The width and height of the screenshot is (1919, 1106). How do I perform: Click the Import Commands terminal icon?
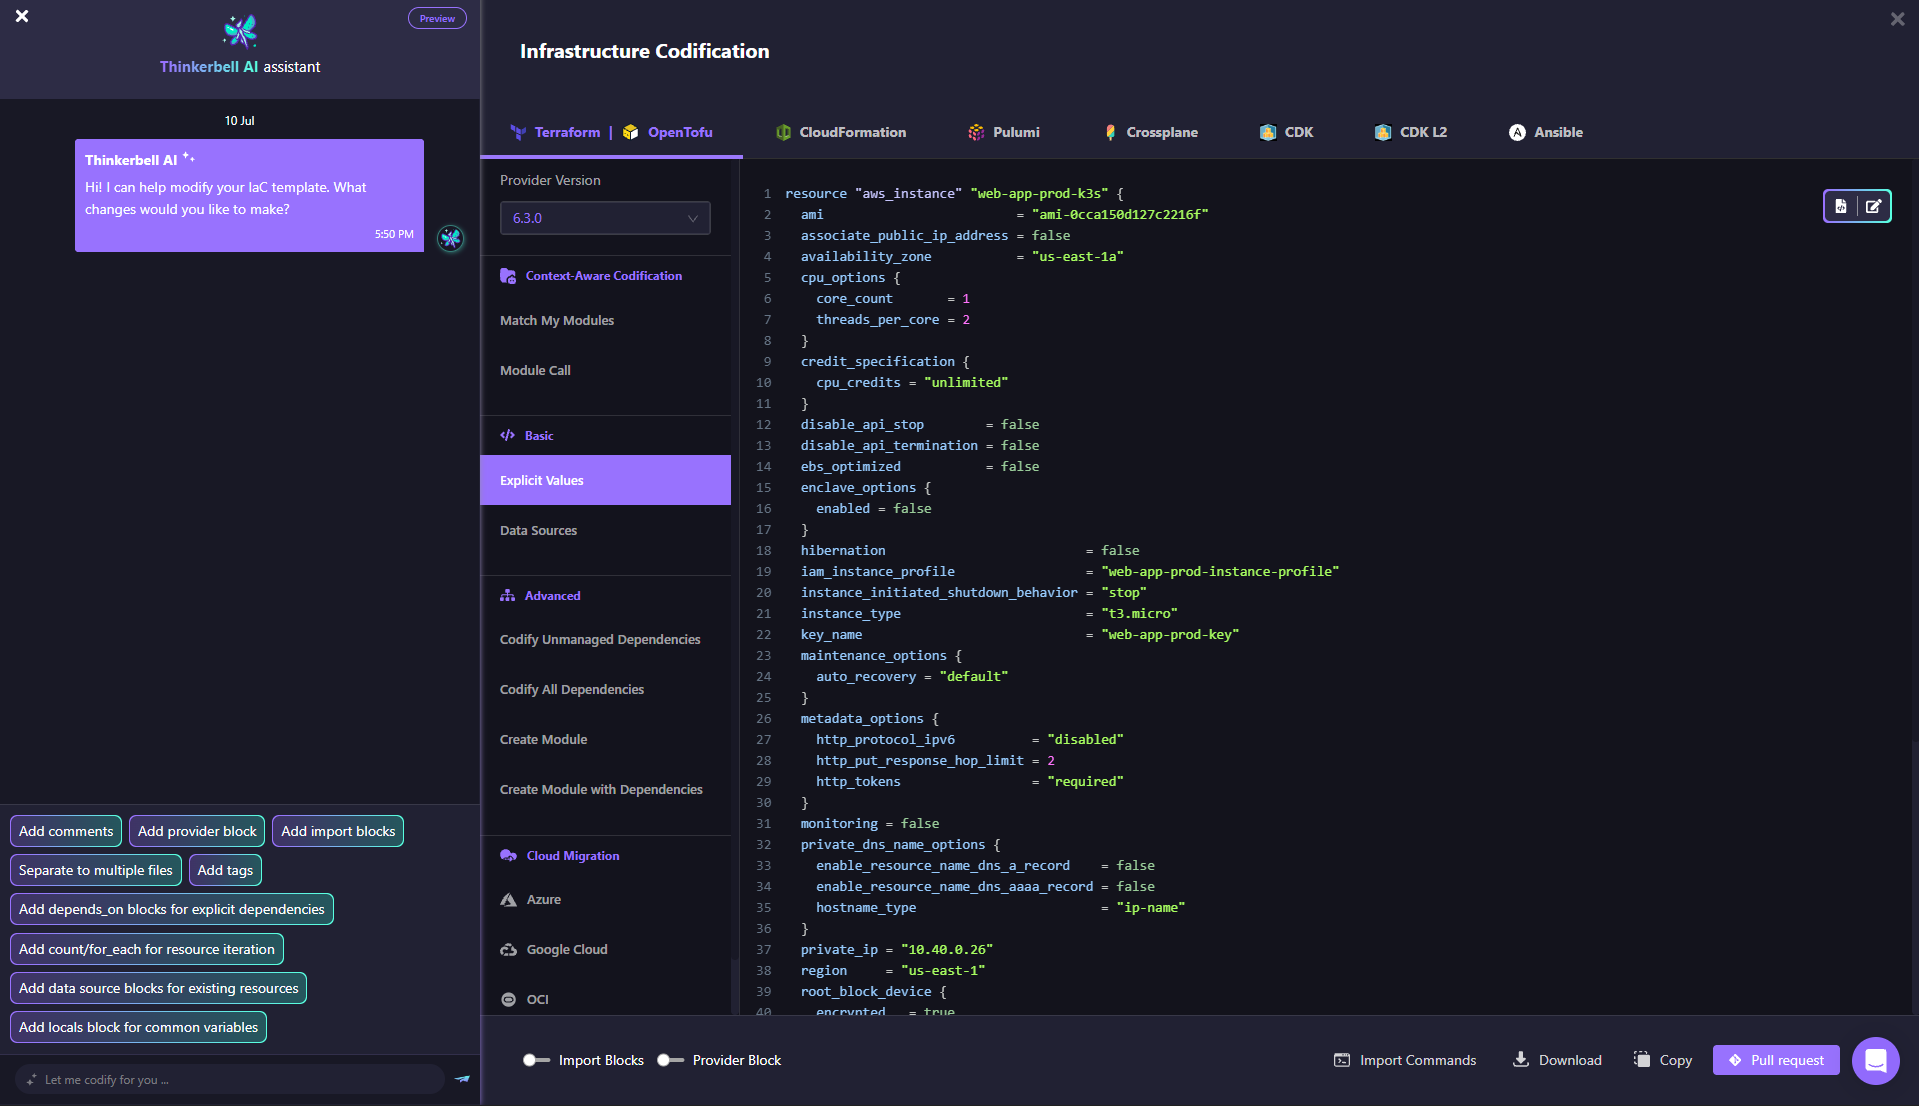pyautogui.click(x=1342, y=1060)
